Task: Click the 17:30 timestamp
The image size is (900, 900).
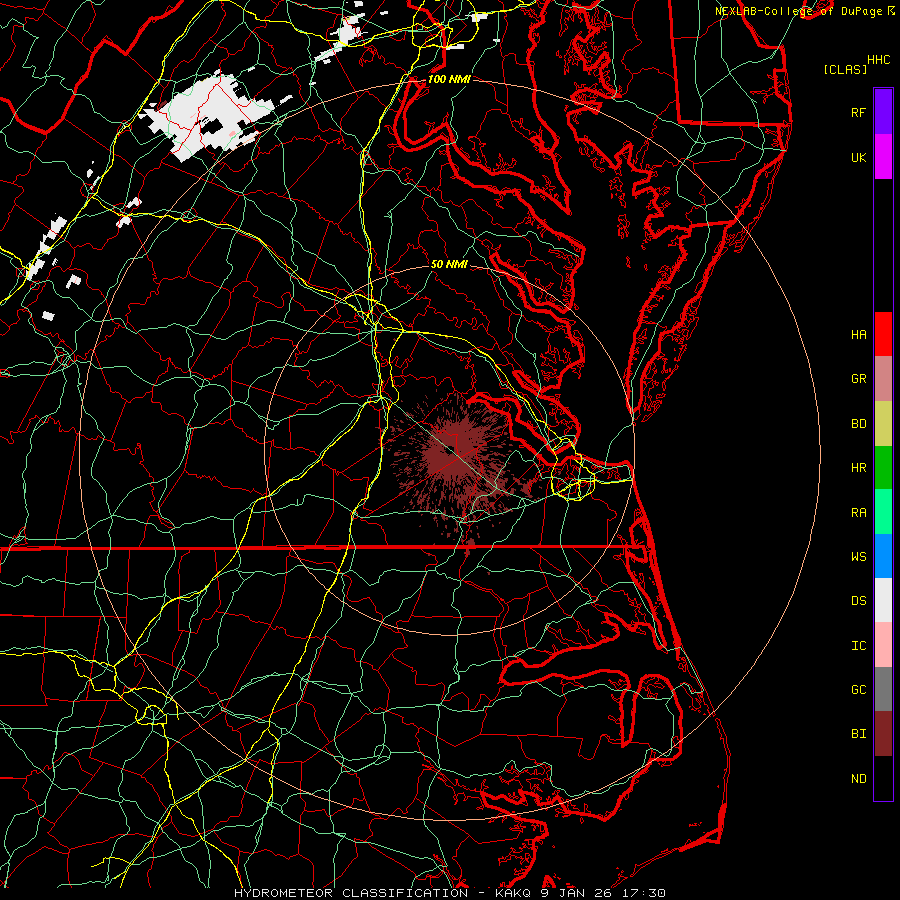Action: tap(646, 893)
